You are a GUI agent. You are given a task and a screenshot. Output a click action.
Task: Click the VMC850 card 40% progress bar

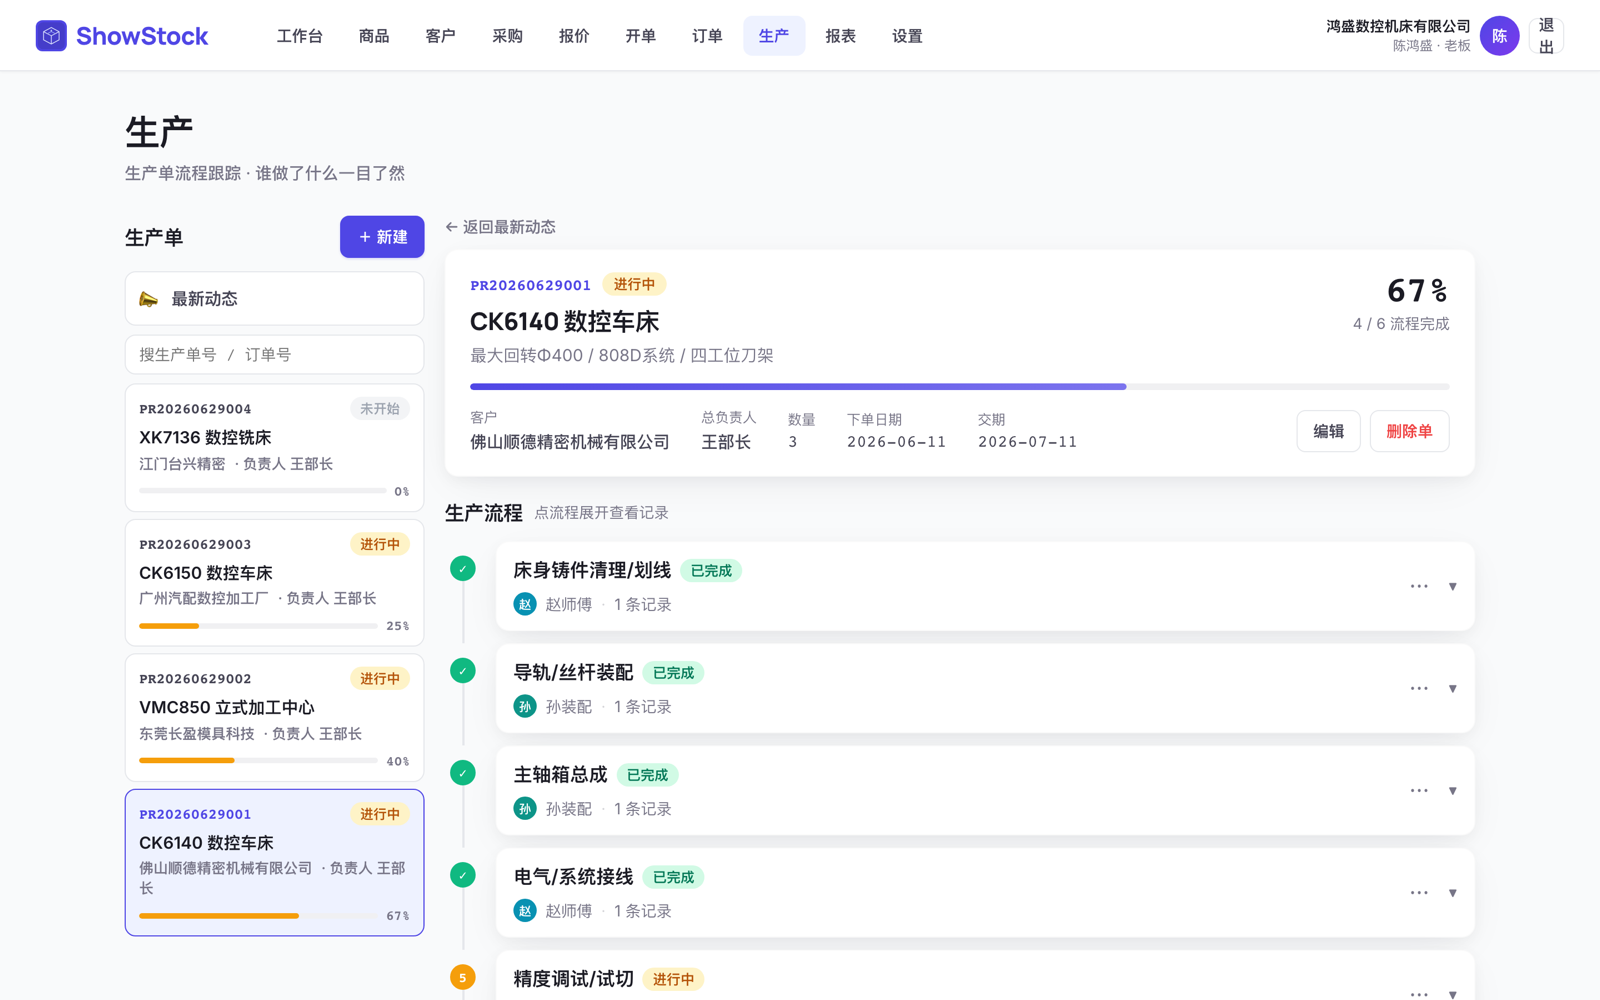click(258, 761)
